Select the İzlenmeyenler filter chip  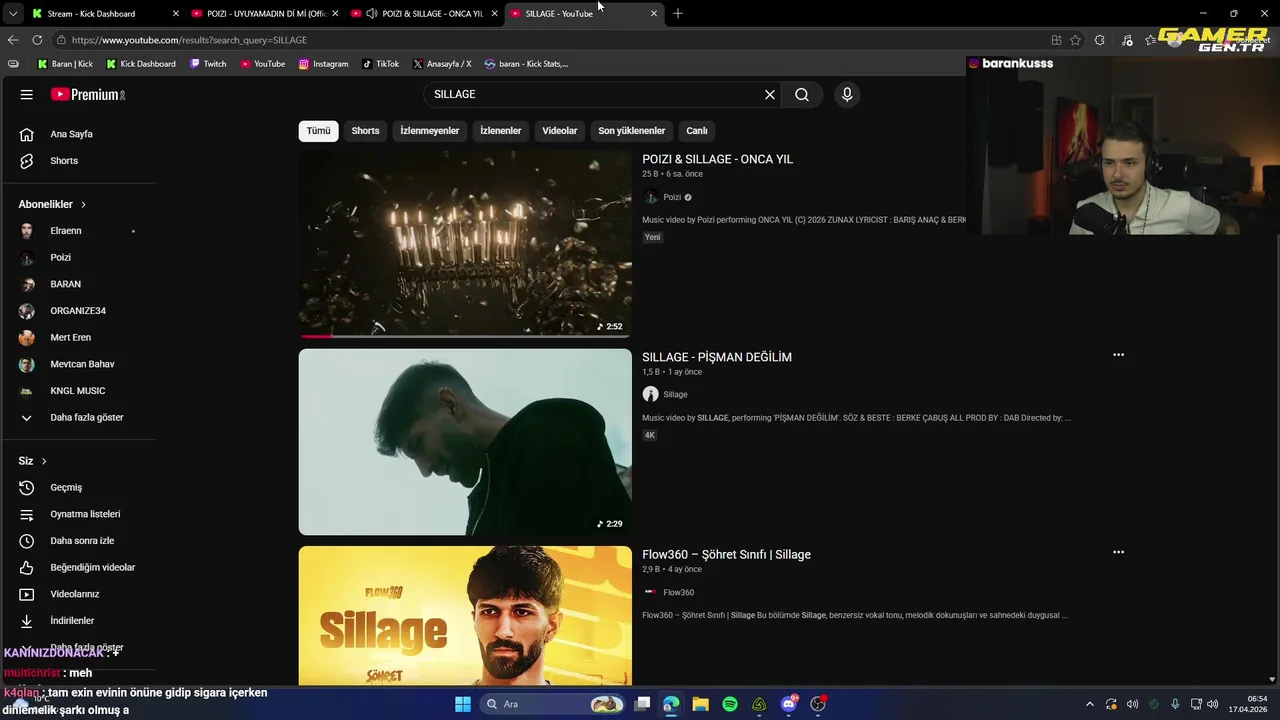[x=430, y=131]
